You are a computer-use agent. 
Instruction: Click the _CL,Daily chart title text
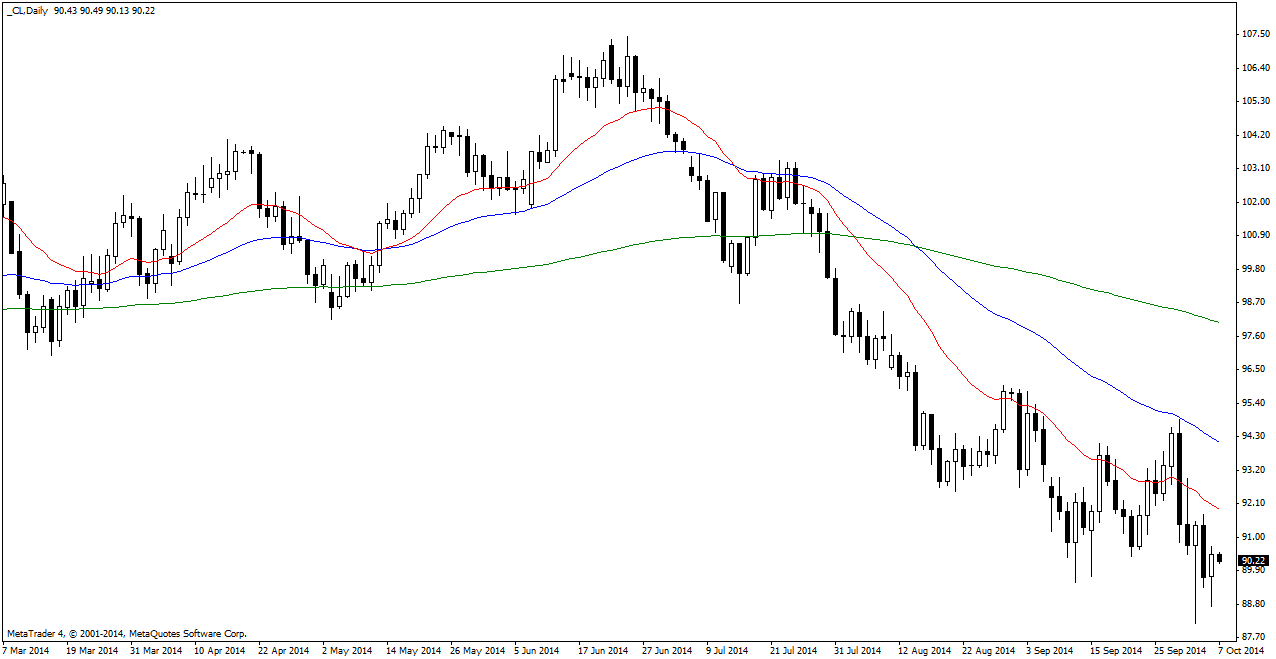click(28, 10)
